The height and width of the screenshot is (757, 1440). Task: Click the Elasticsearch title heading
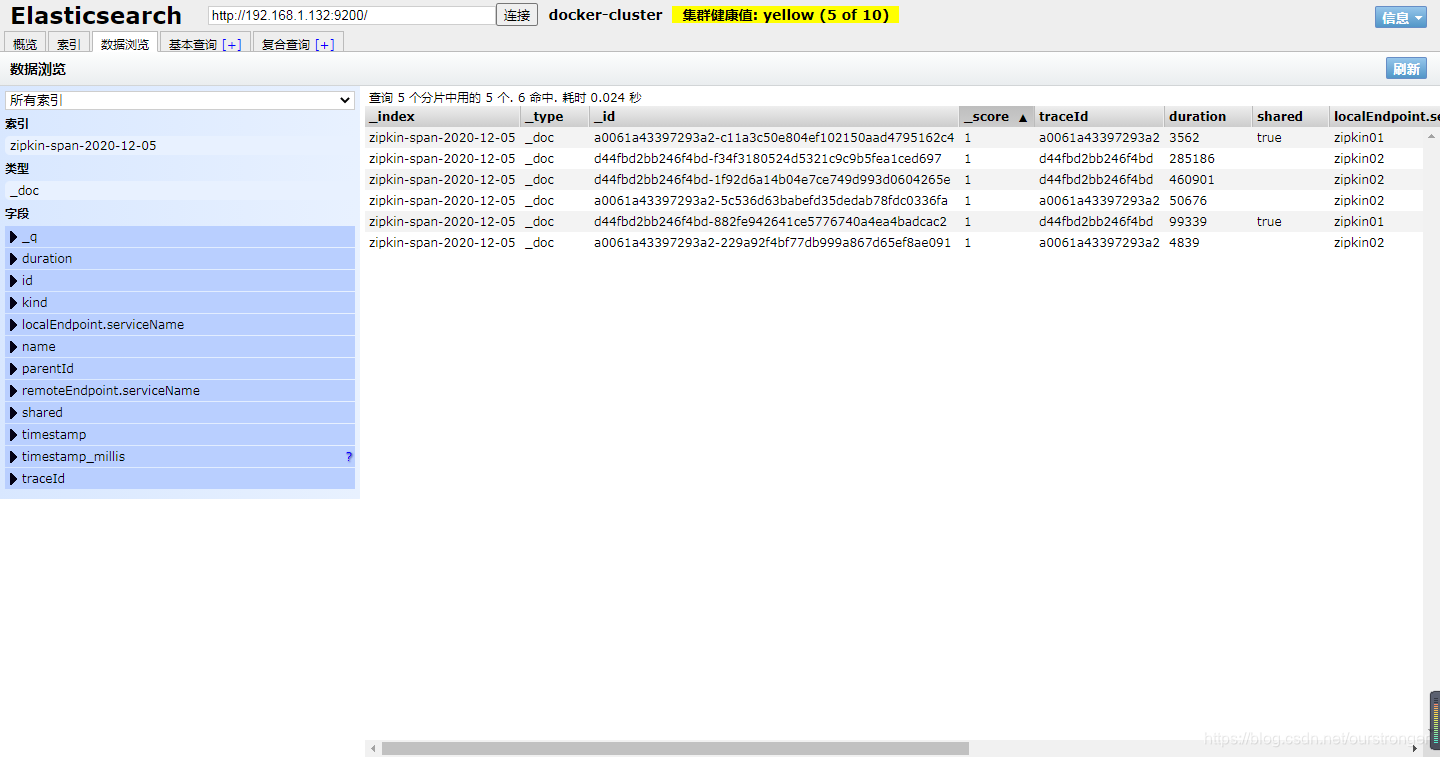tap(96, 16)
